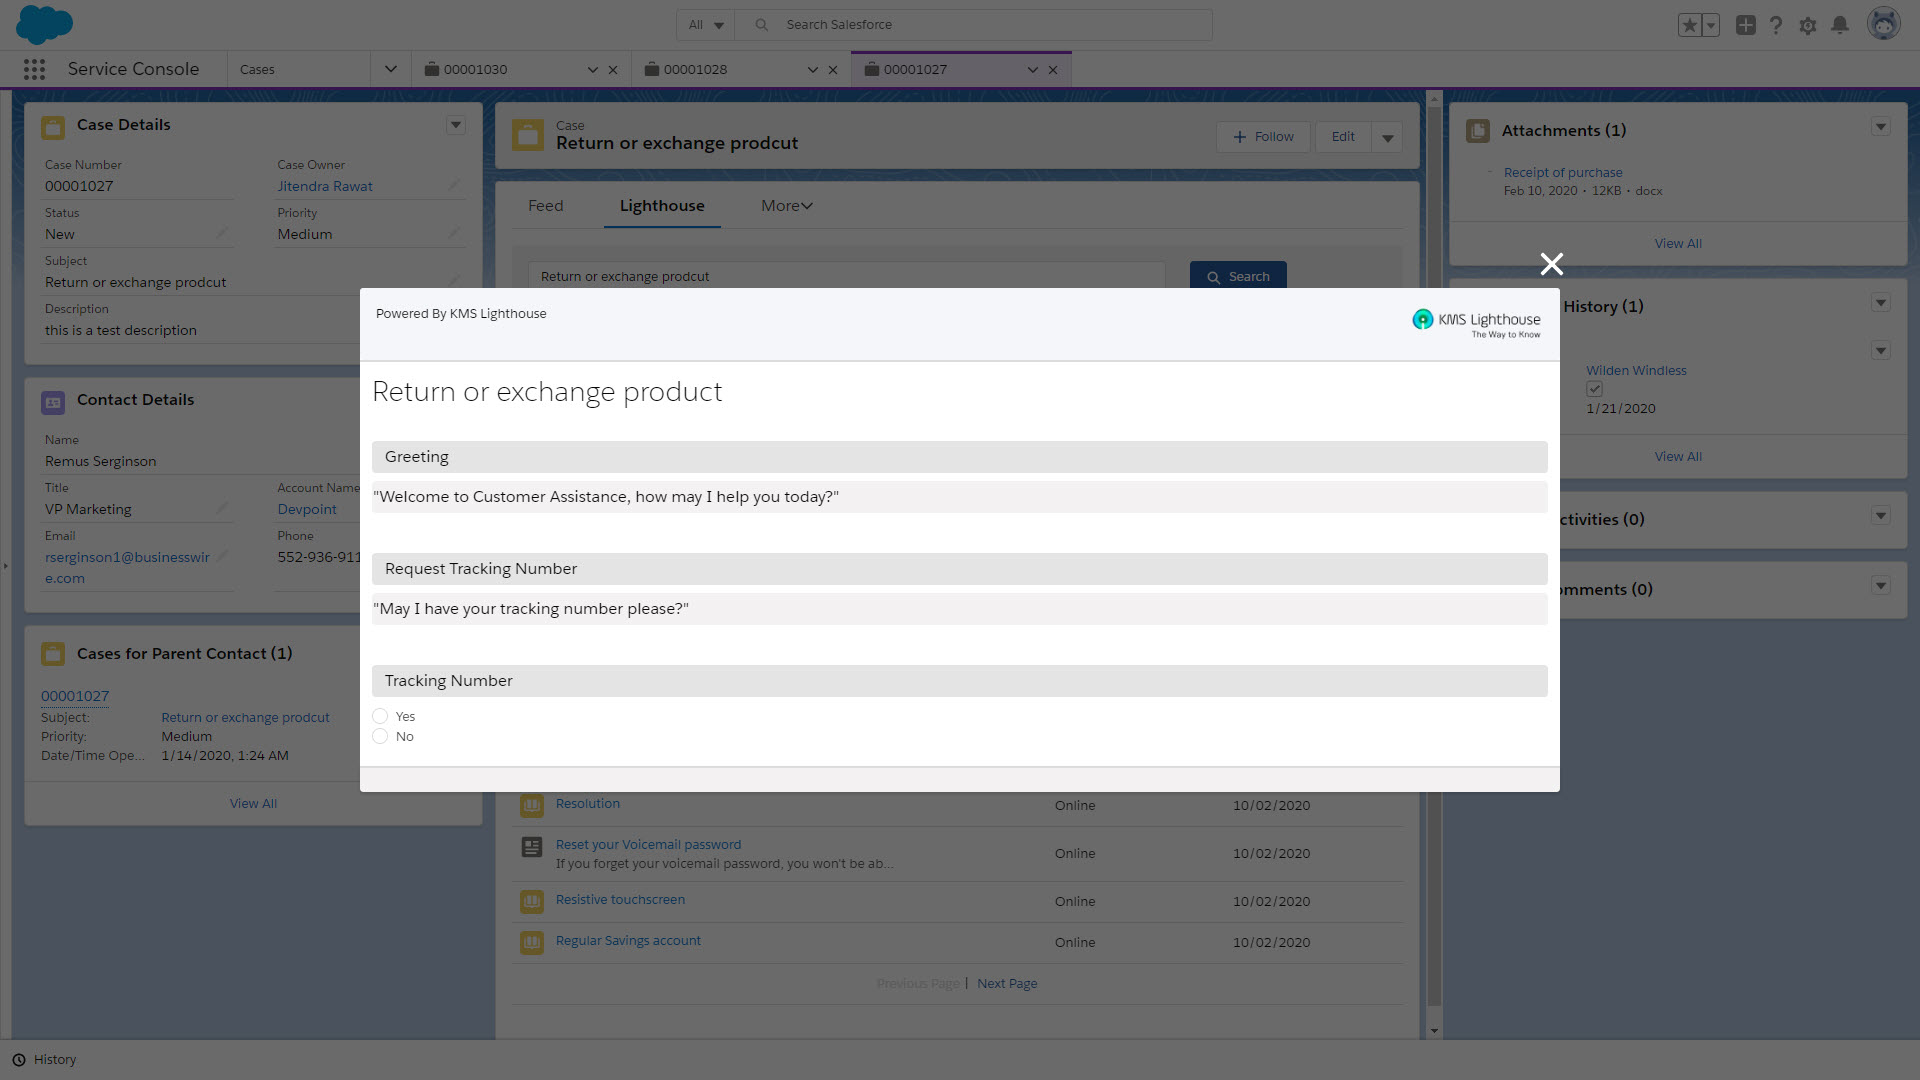Viewport: 1920px width, 1080px height.
Task: Open the Favorites star icon
Action: pos(1689,25)
